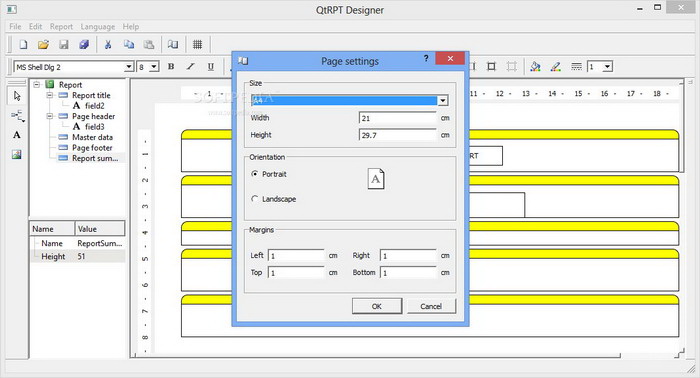The height and width of the screenshot is (378, 700).
Task: Select the arrow pointer tool
Action: pyautogui.click(x=17, y=96)
